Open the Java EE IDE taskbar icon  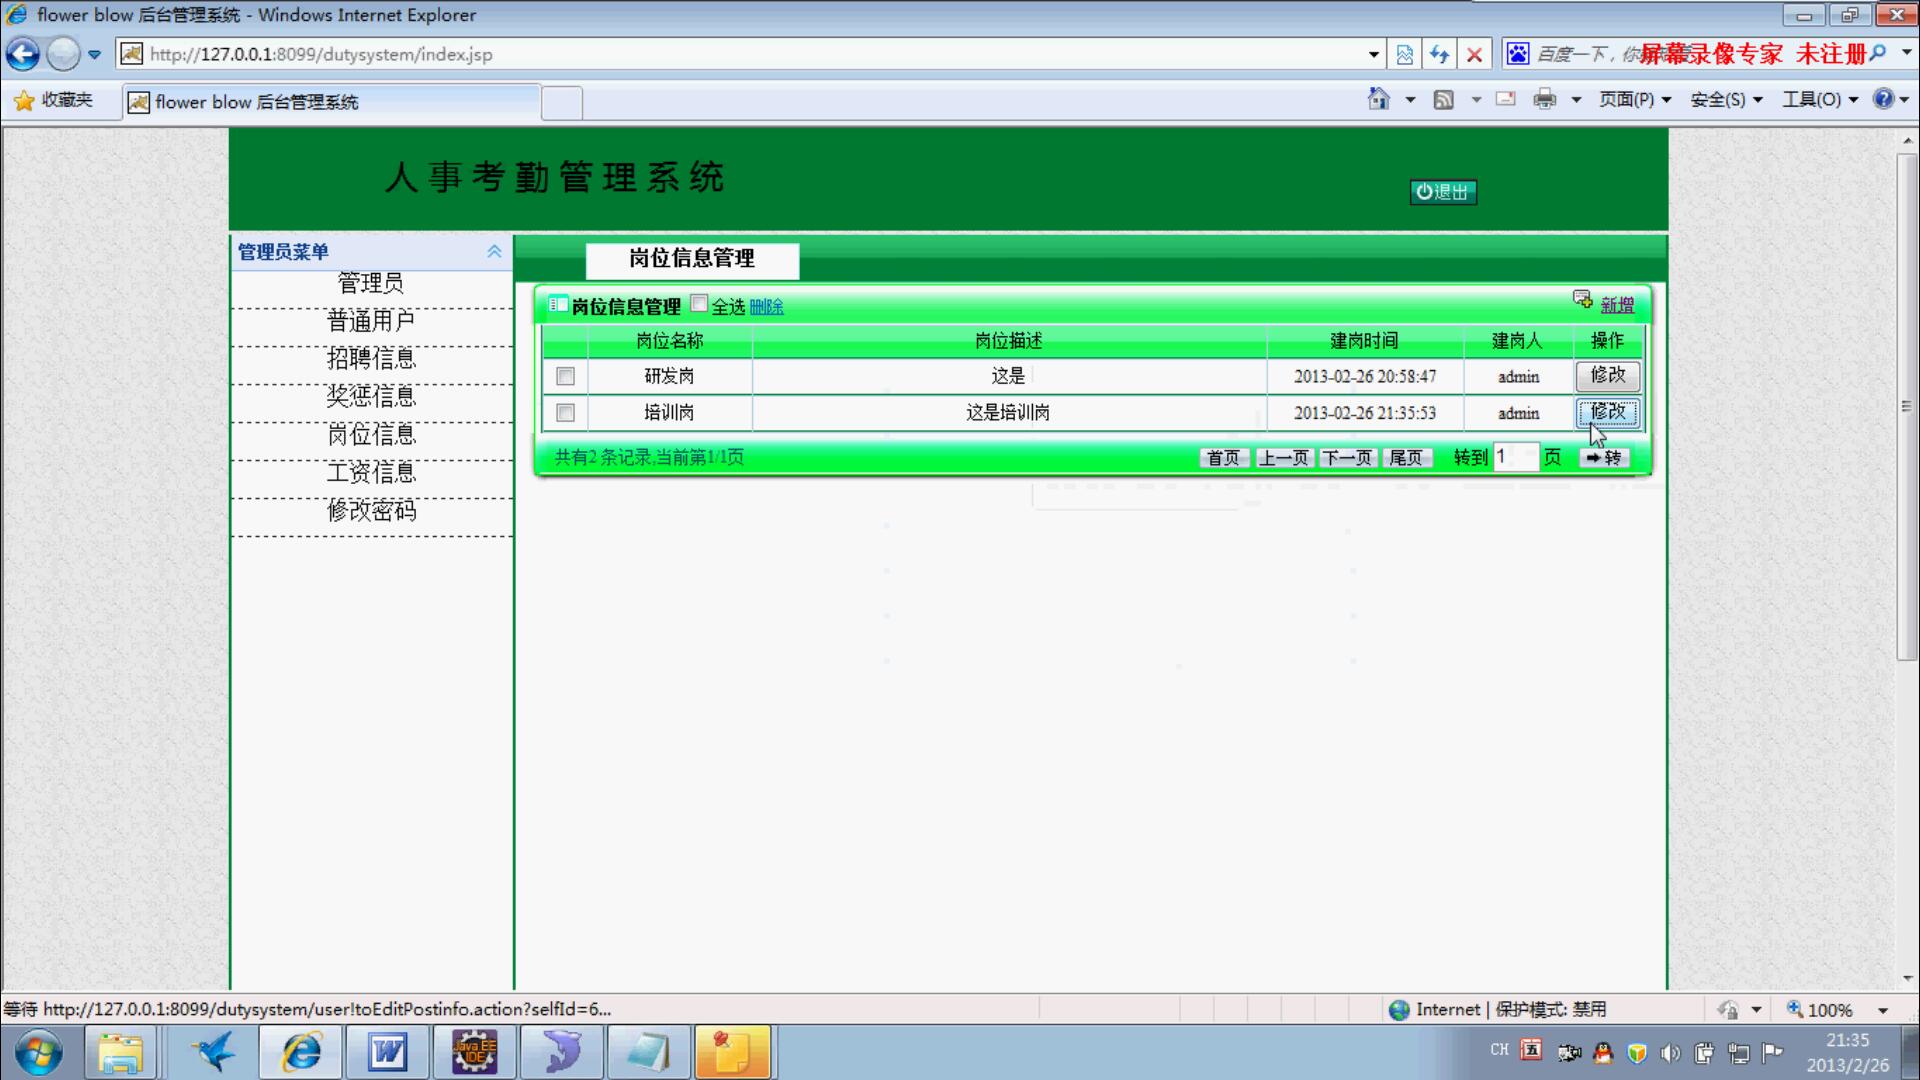(474, 1053)
